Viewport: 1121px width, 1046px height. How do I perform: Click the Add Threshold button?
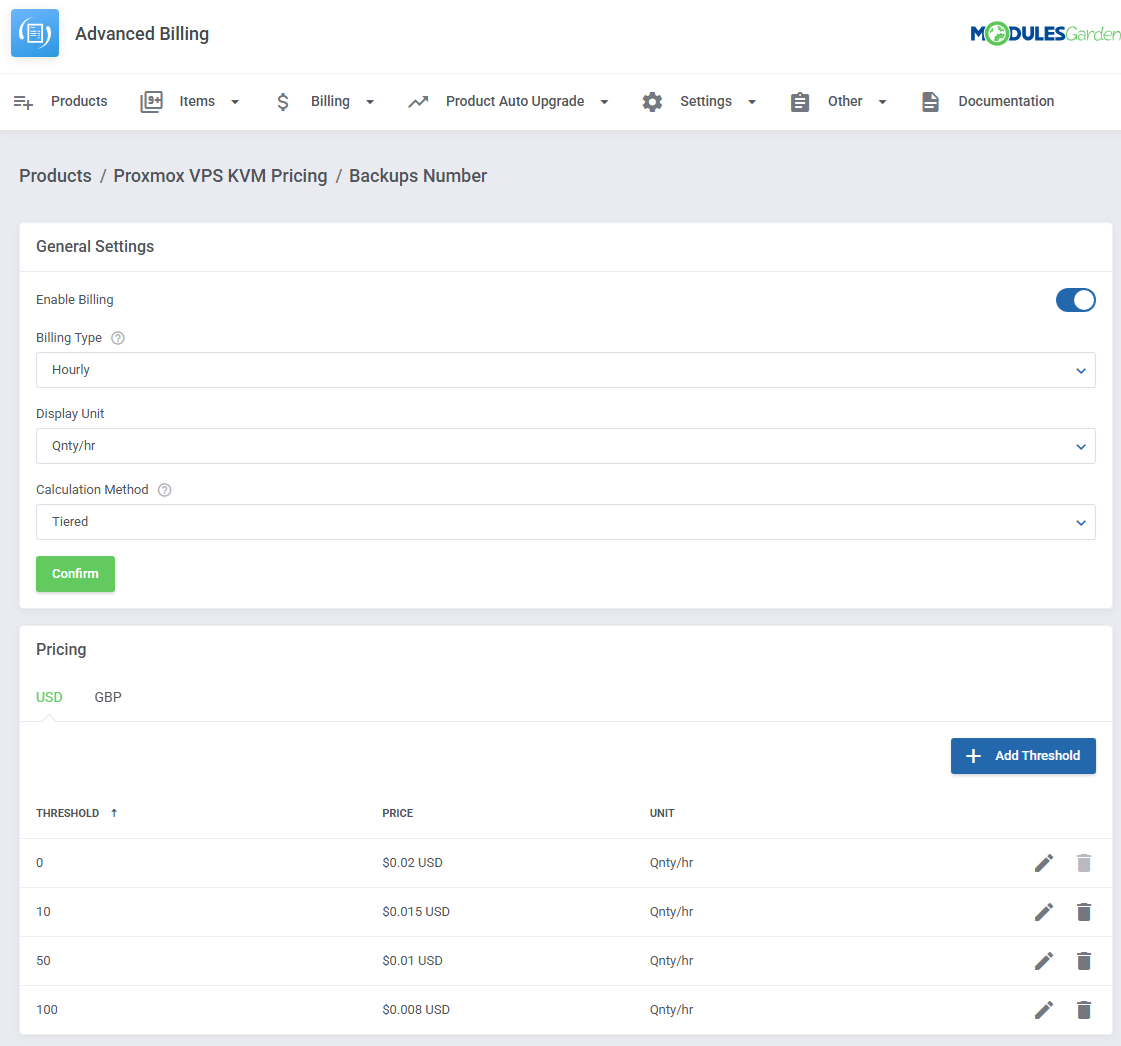[x=1022, y=756]
